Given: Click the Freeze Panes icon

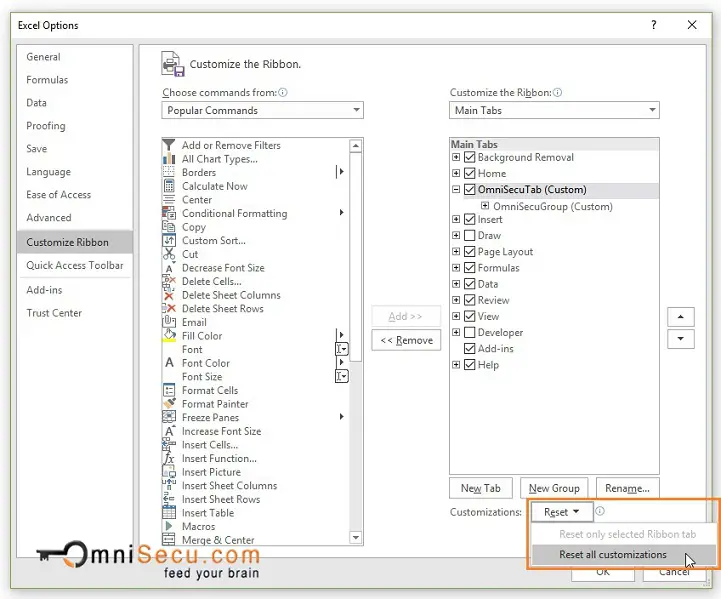Looking at the screenshot, I should tap(169, 417).
